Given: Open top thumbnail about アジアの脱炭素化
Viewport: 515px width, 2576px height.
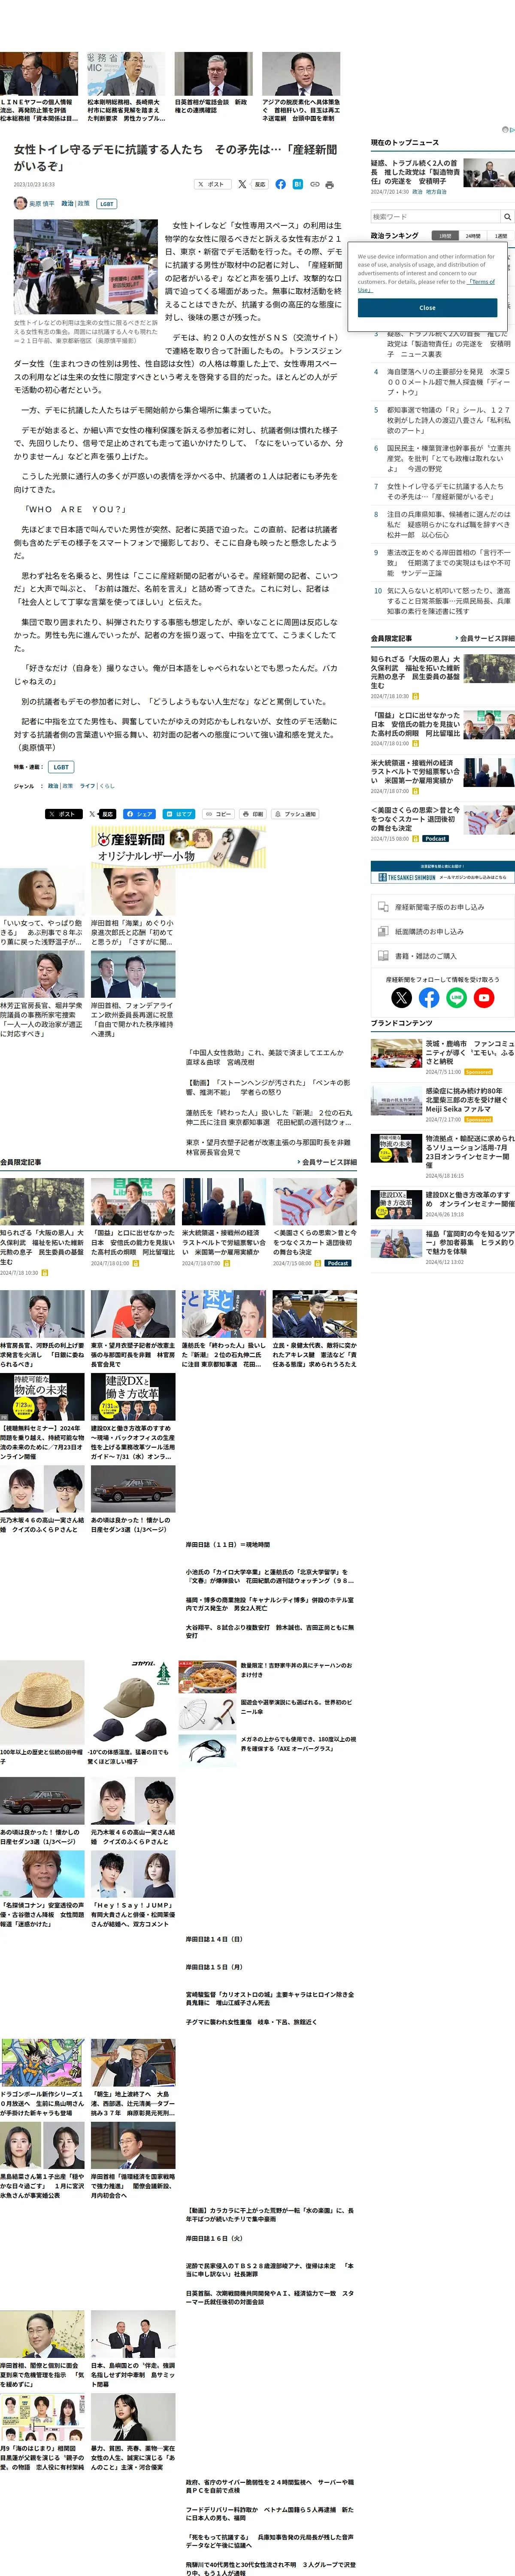Looking at the screenshot, I should tap(301, 74).
